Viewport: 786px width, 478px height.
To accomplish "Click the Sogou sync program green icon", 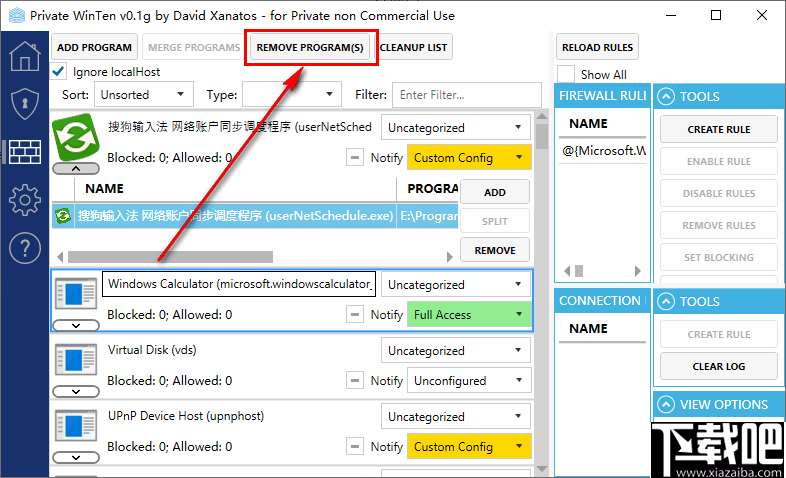I will pos(76,137).
